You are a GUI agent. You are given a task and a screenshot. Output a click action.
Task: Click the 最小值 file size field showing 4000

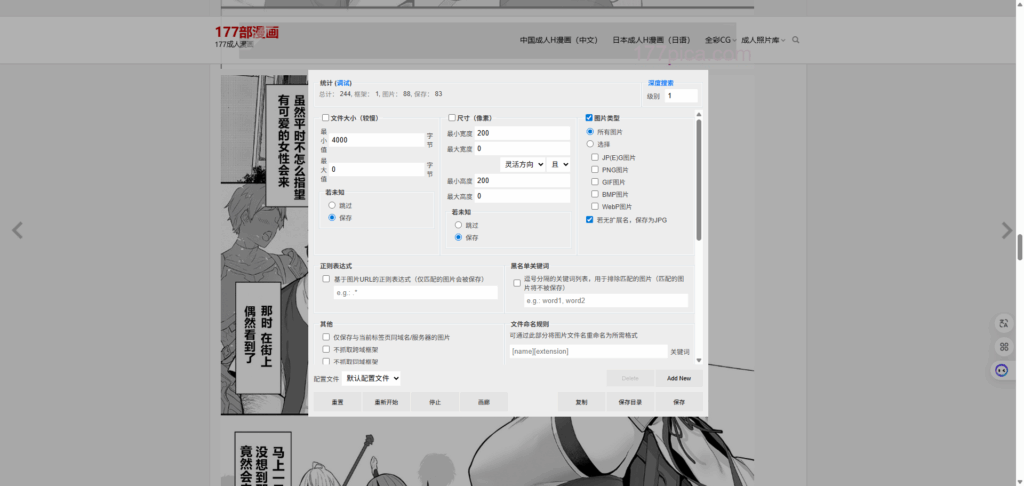[377, 140]
